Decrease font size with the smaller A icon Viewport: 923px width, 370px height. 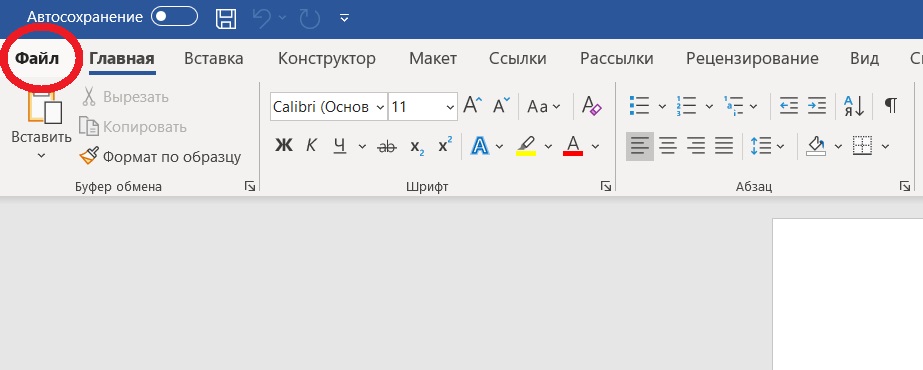(x=502, y=106)
